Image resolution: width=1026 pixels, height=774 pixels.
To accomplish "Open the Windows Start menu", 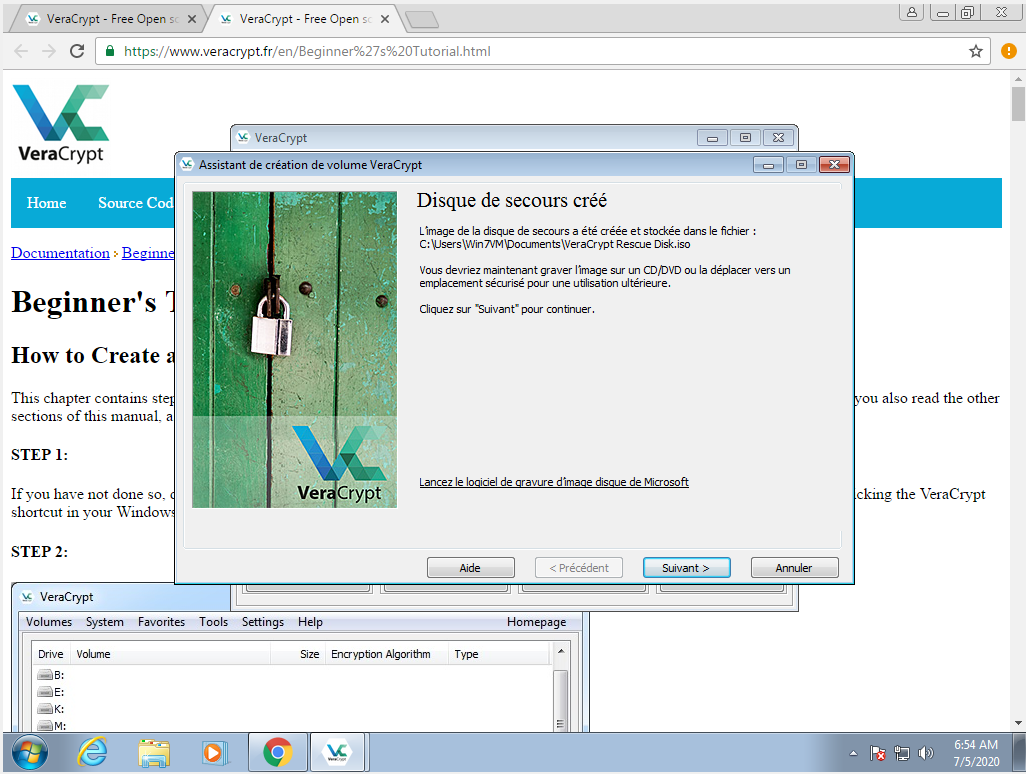I will [x=29, y=753].
